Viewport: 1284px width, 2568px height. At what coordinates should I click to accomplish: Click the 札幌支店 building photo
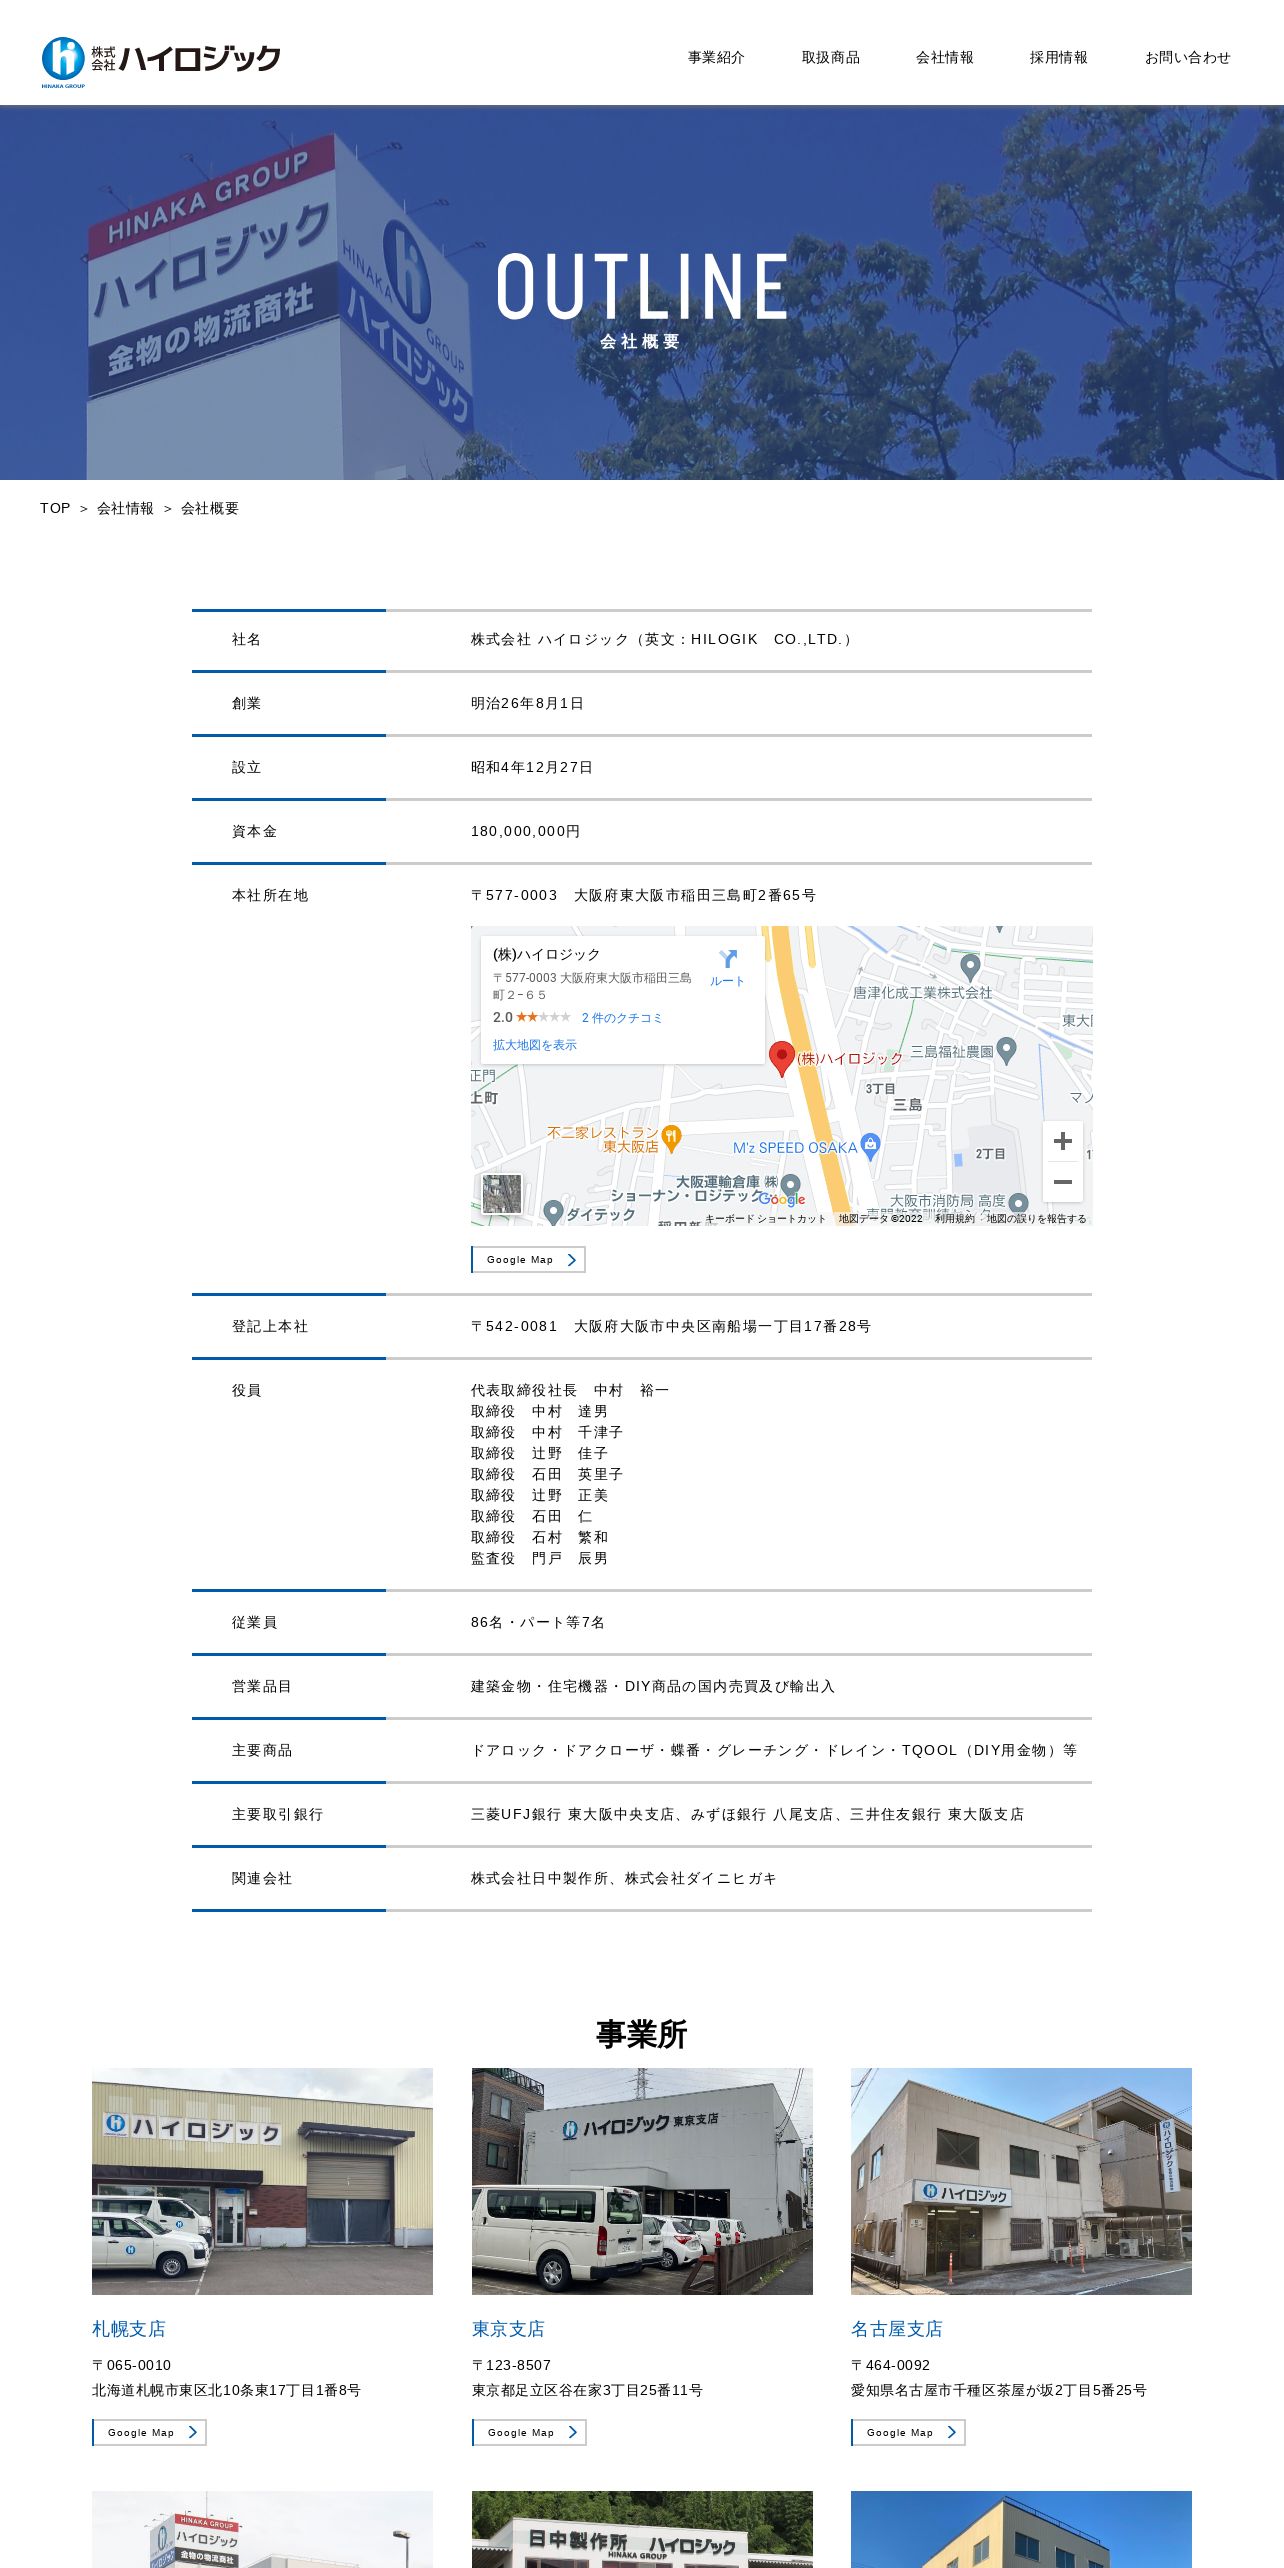(x=262, y=2181)
